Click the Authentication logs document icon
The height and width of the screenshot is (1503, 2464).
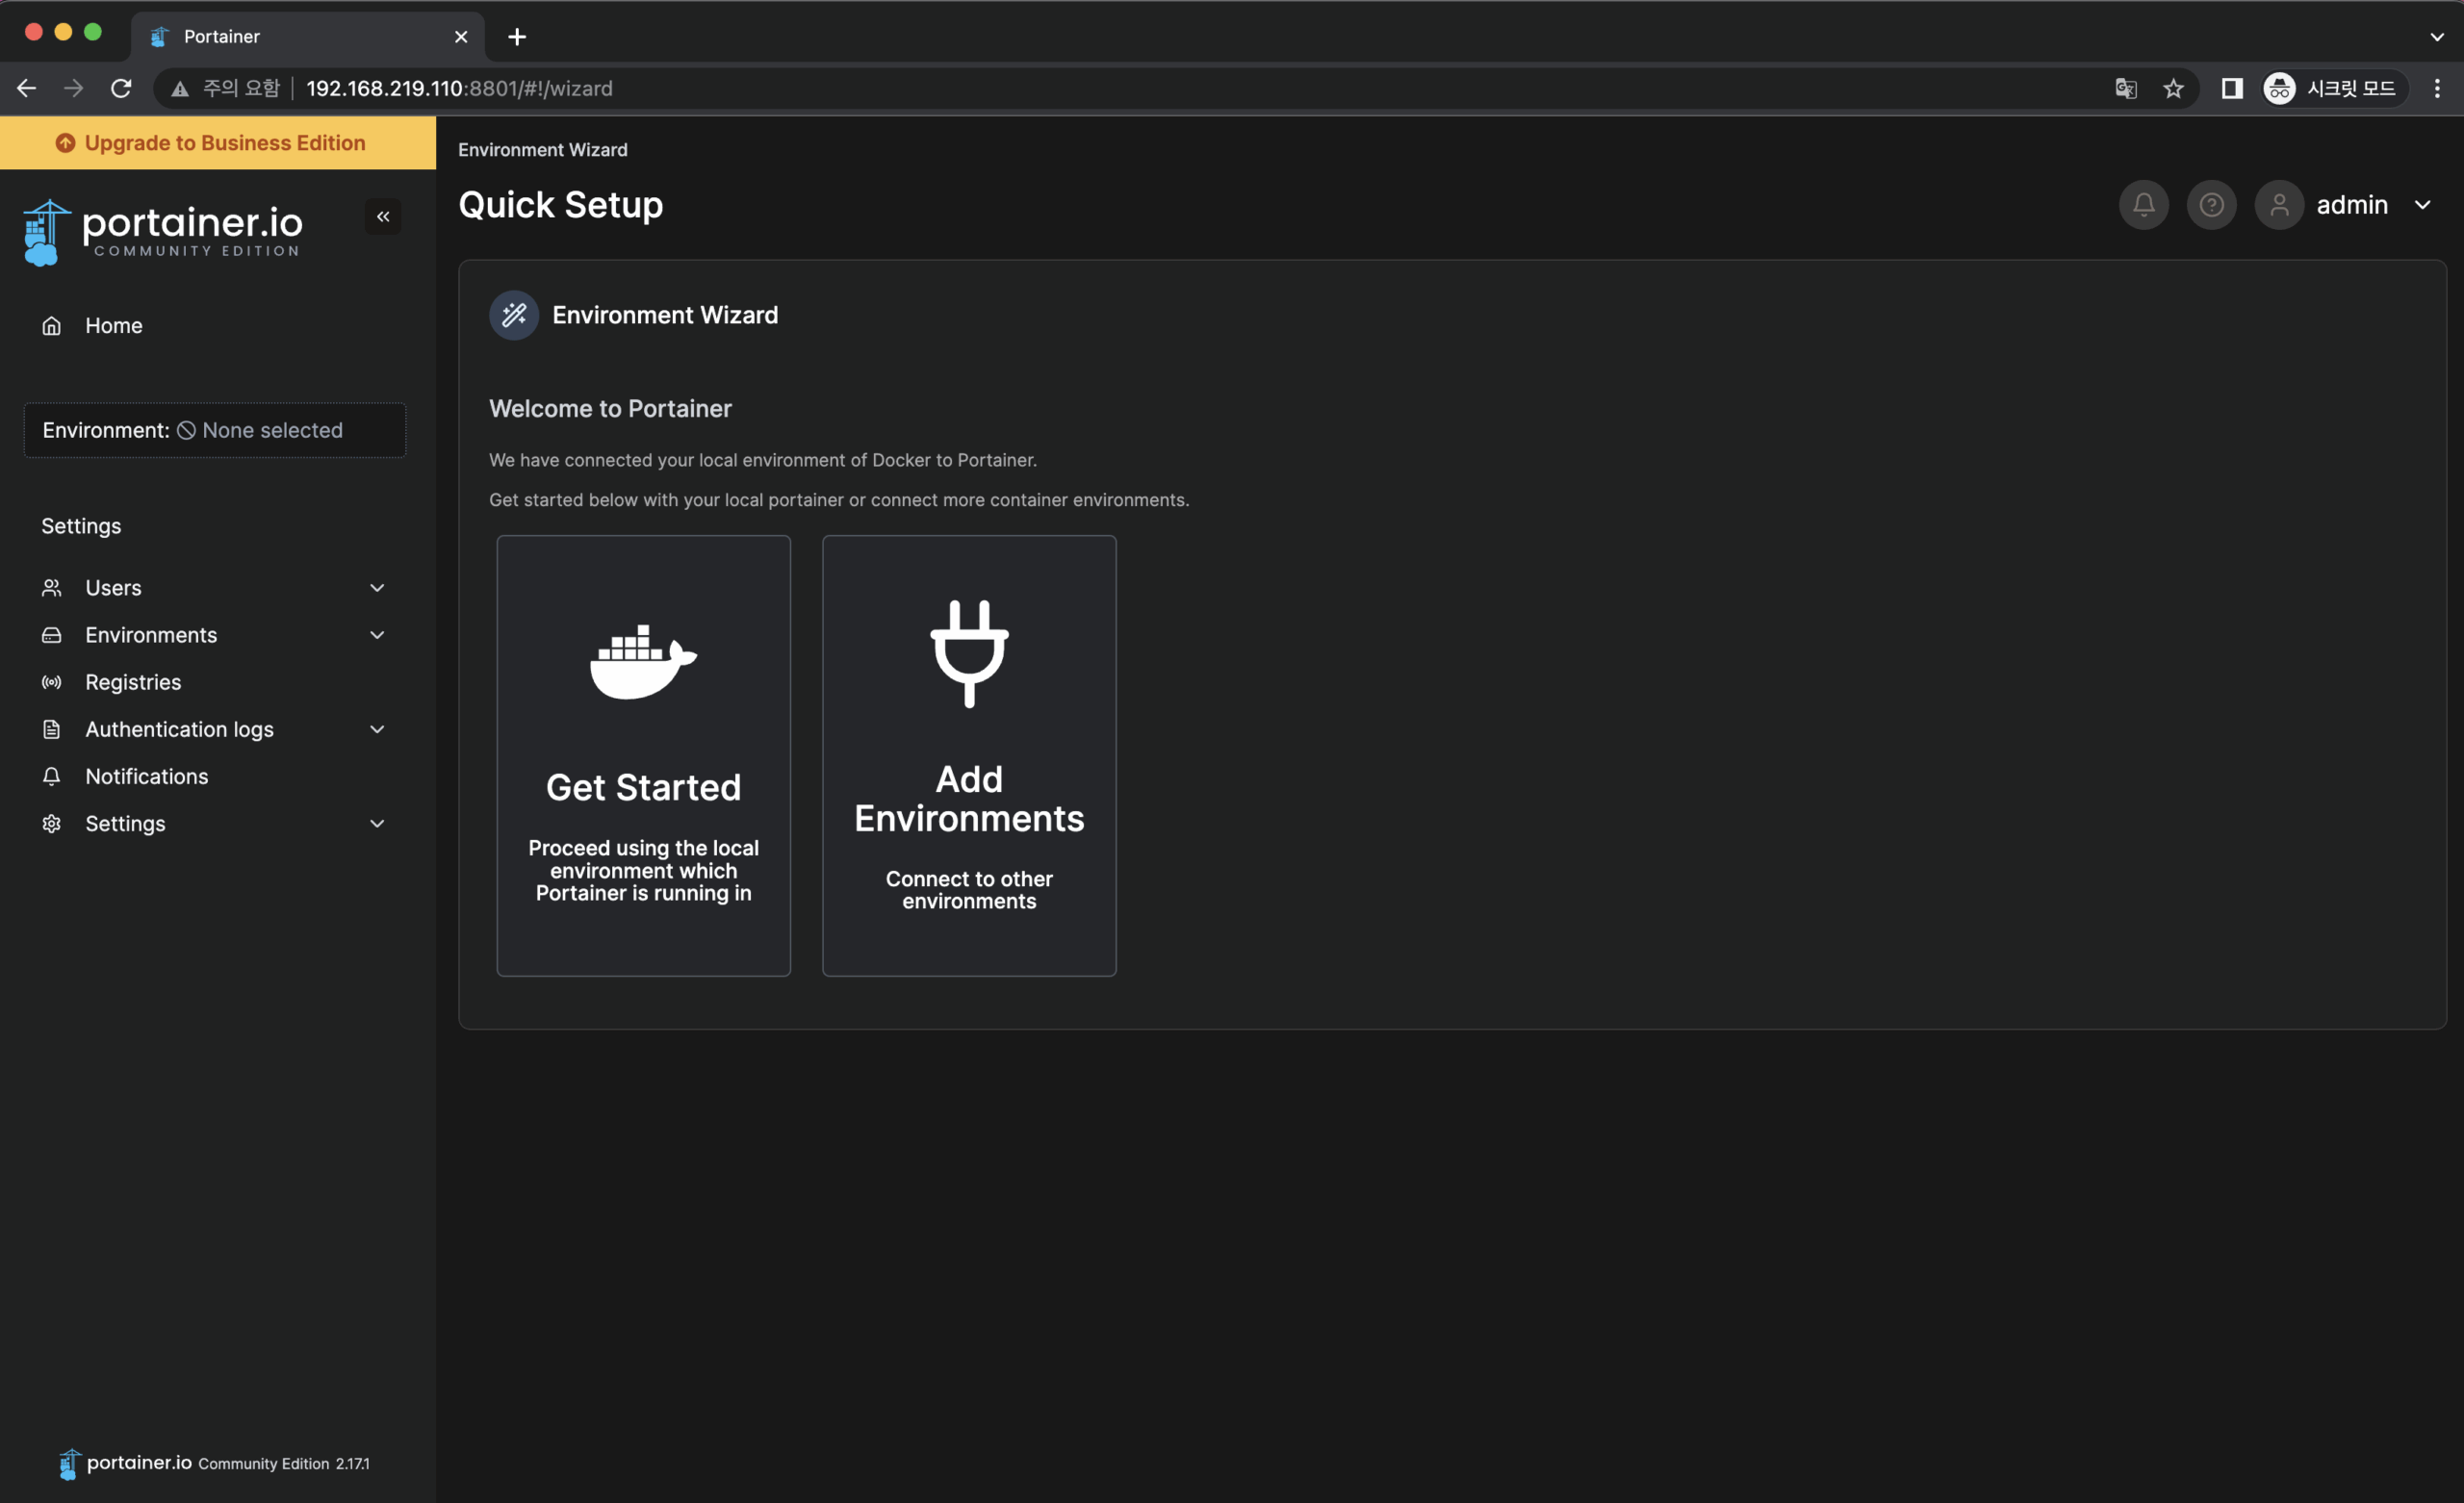pos(52,729)
